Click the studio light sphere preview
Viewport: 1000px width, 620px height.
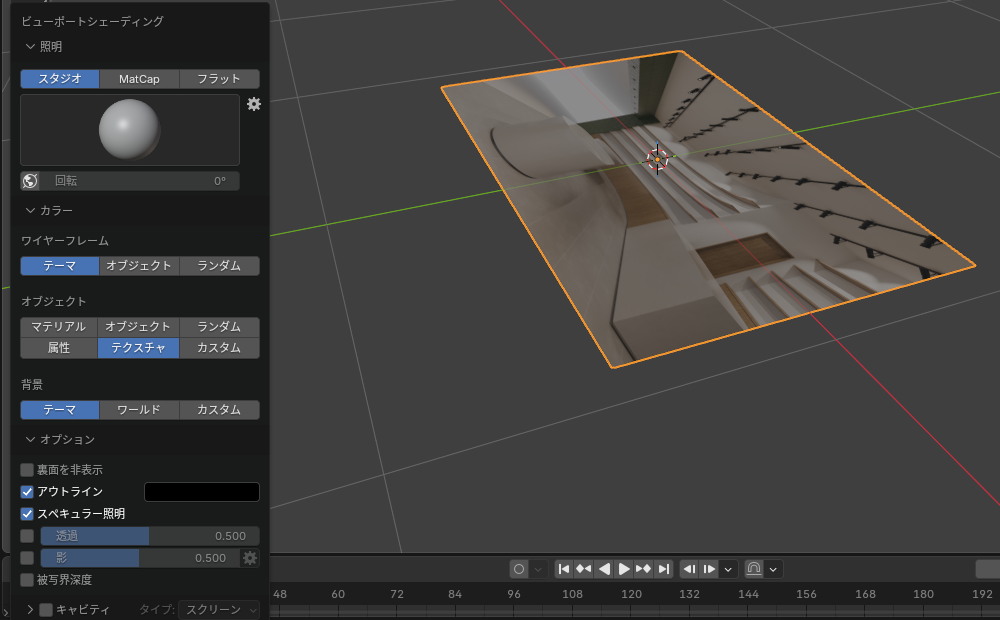pyautogui.click(x=130, y=130)
